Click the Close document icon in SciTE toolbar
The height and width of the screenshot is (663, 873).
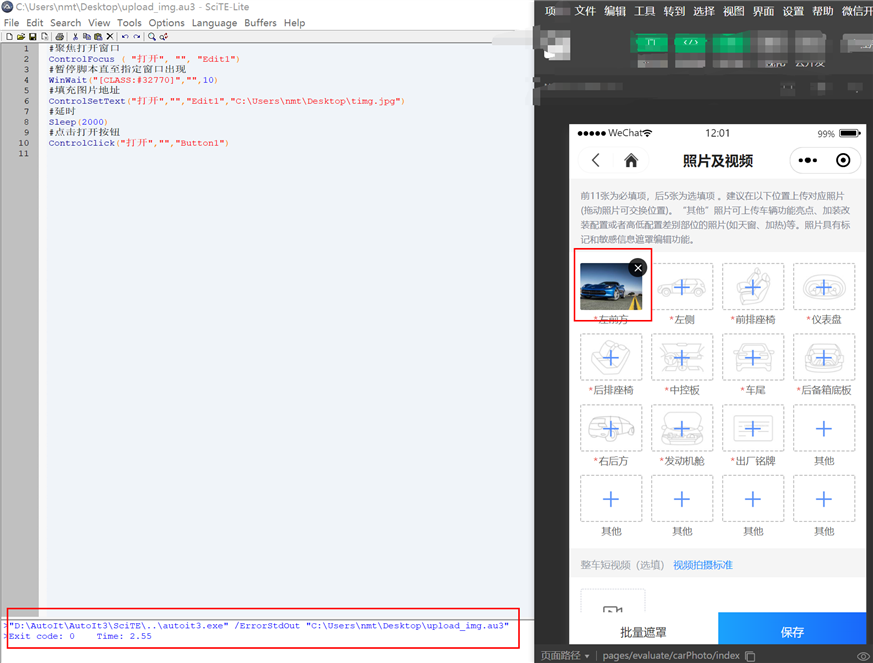click(x=45, y=36)
